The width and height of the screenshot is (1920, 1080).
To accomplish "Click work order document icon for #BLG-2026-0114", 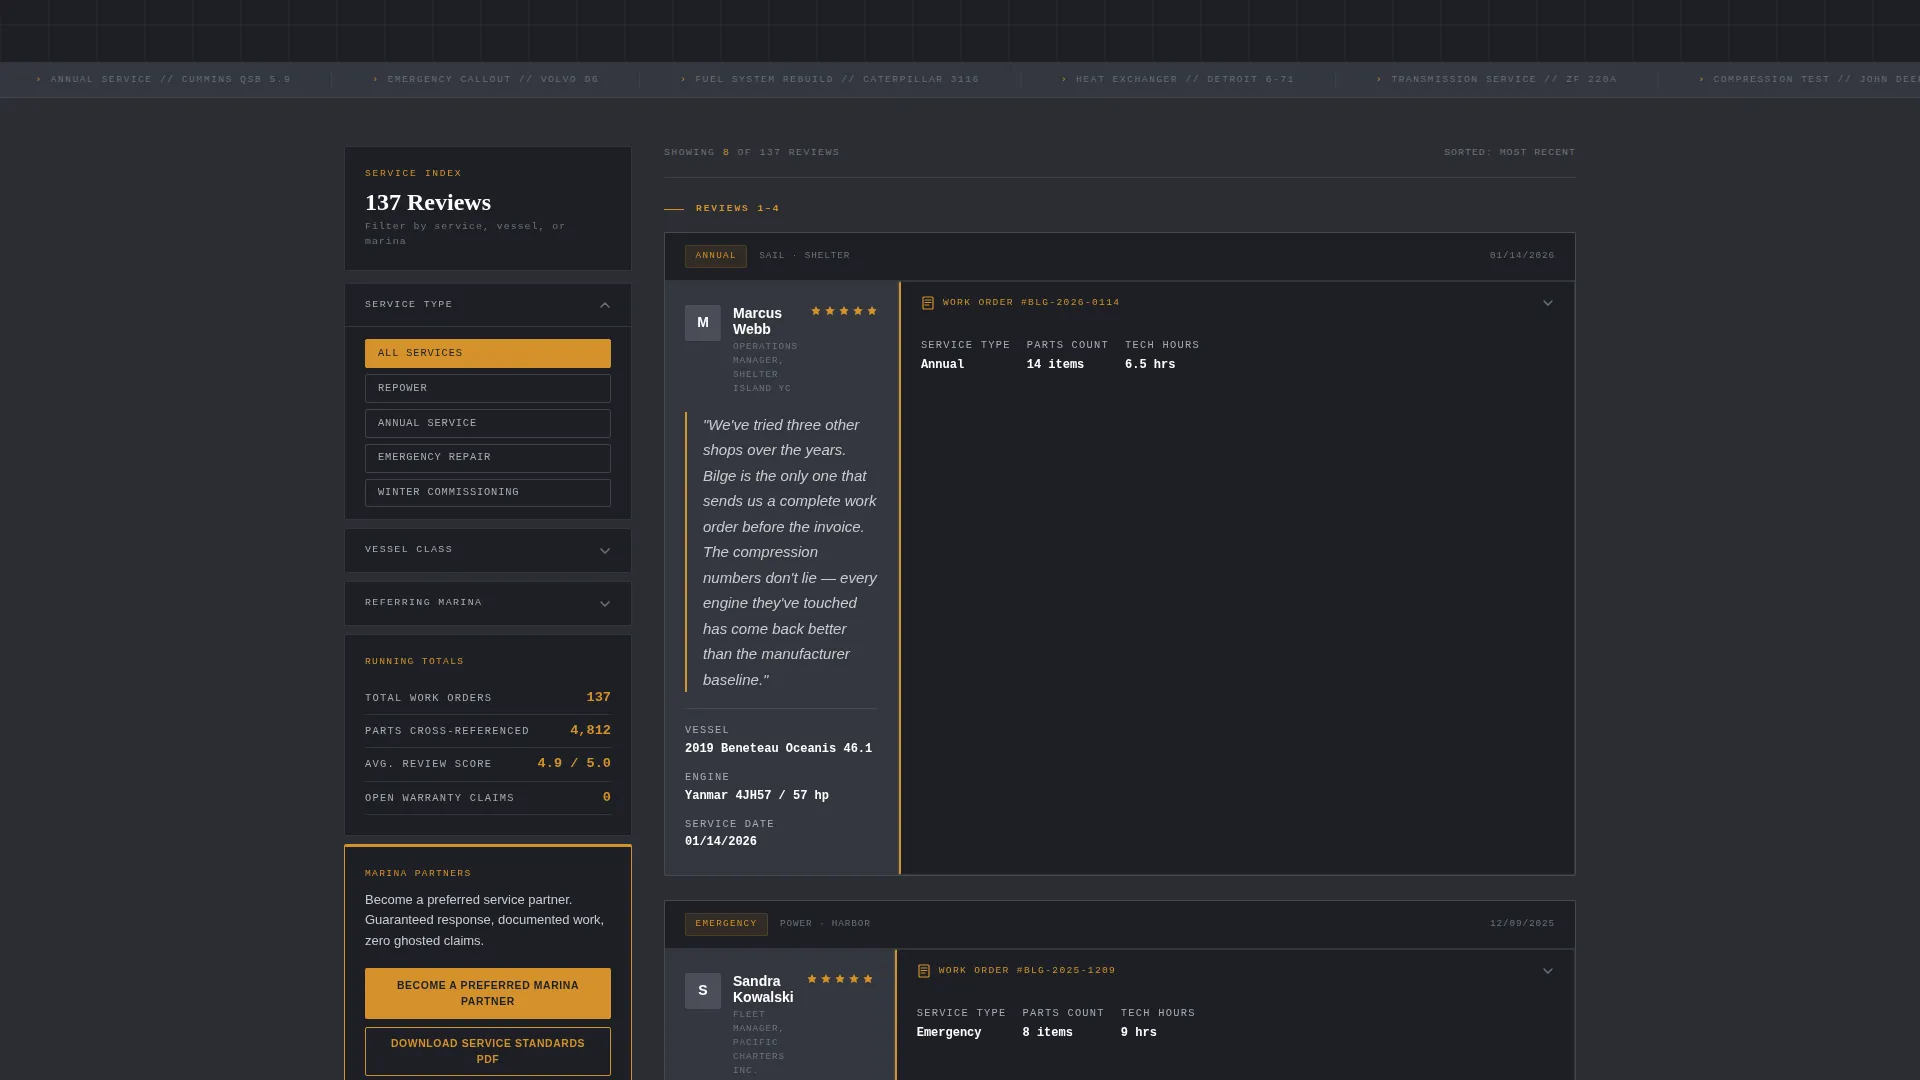I will tap(928, 303).
